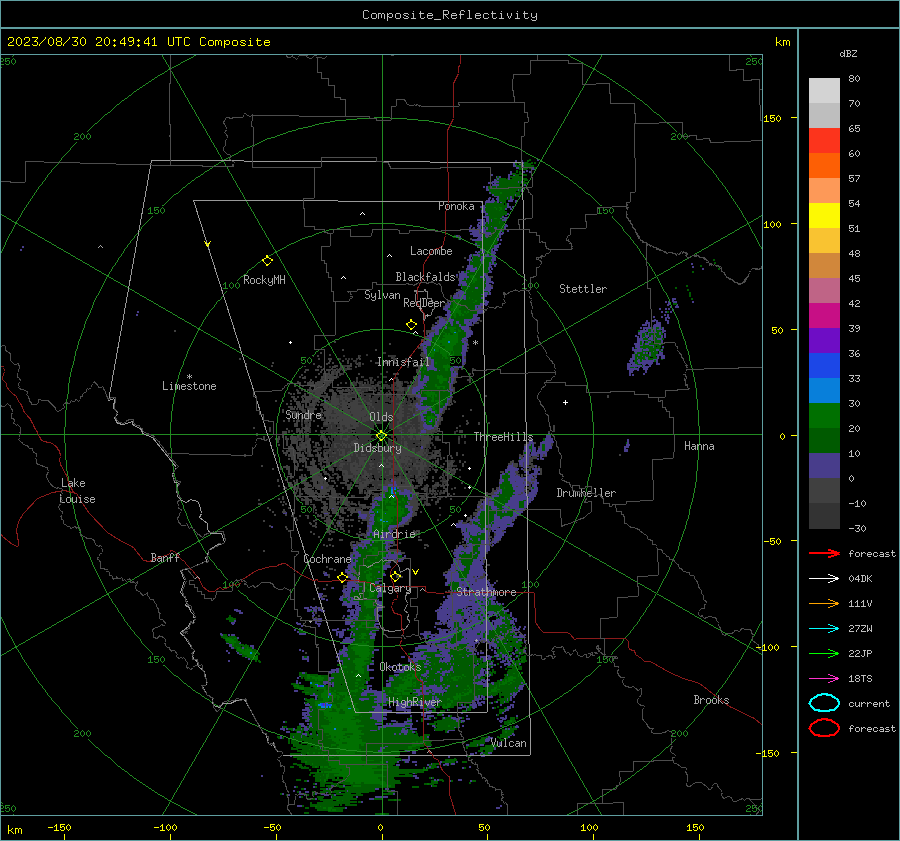Viewport: 900px width, 841px height.
Task: Click the Banff label
Action: pos(165,558)
